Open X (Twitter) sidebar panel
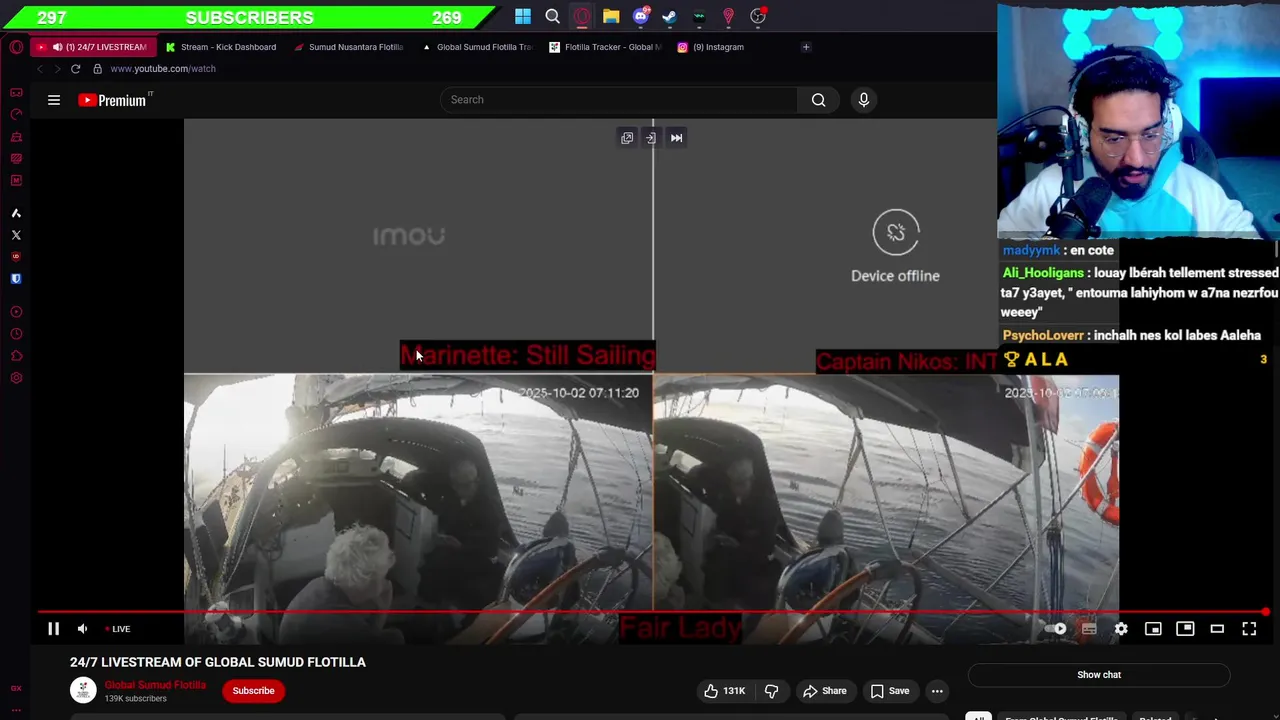This screenshot has width=1280, height=720. click(16, 235)
